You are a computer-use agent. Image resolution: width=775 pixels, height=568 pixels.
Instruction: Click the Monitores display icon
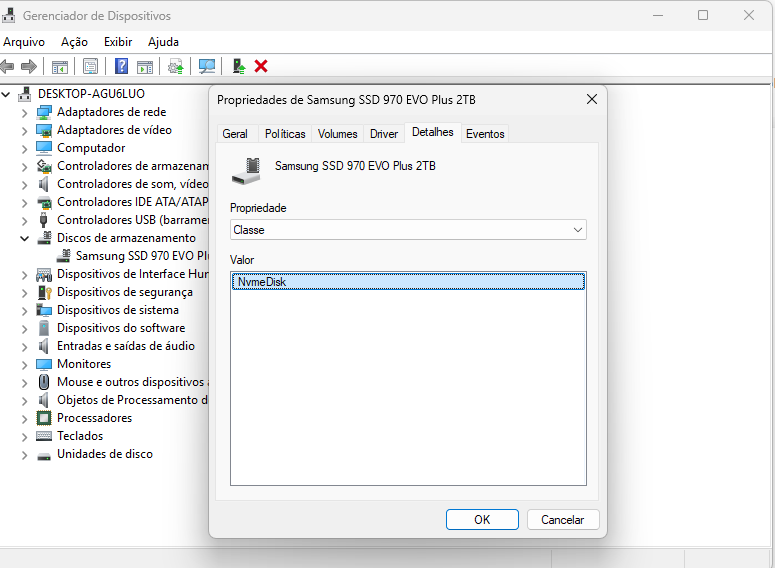click(44, 364)
